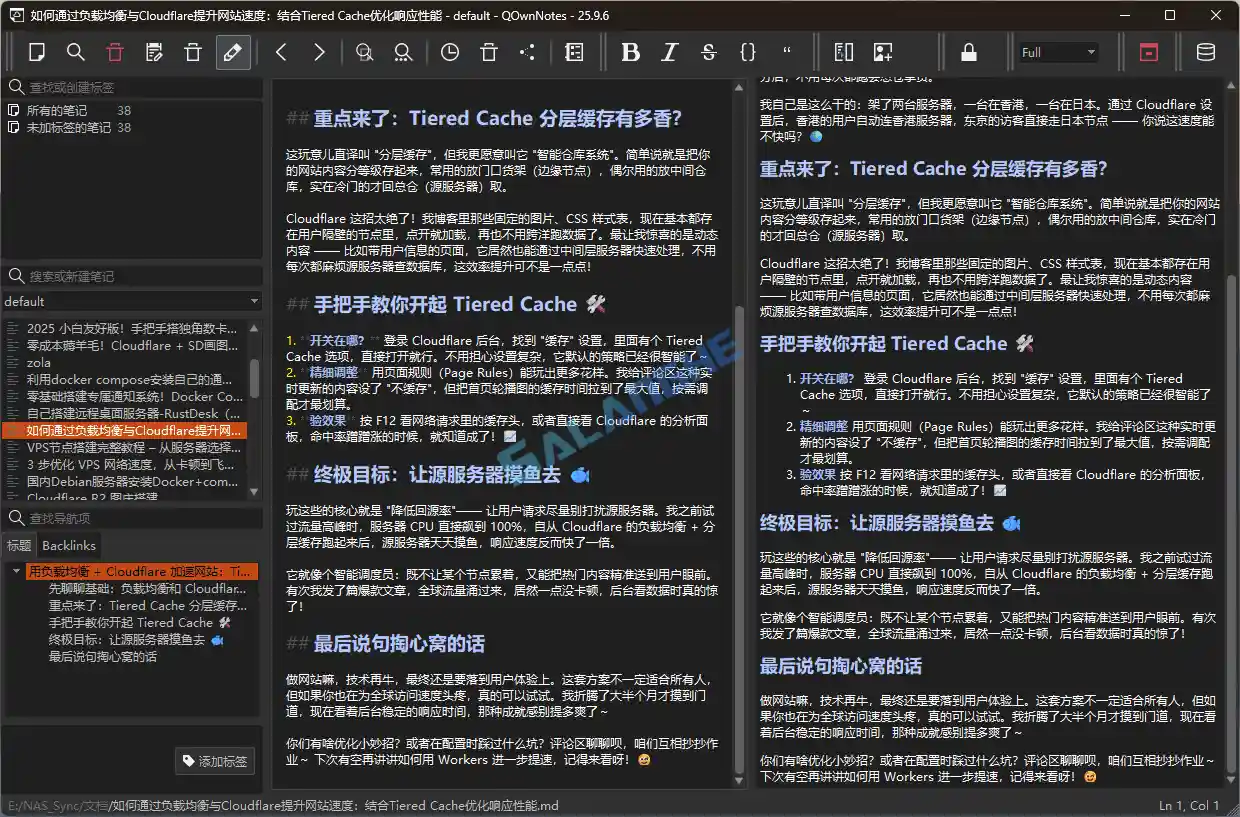Toggle italic formatting
This screenshot has width=1240, height=817.
point(669,51)
